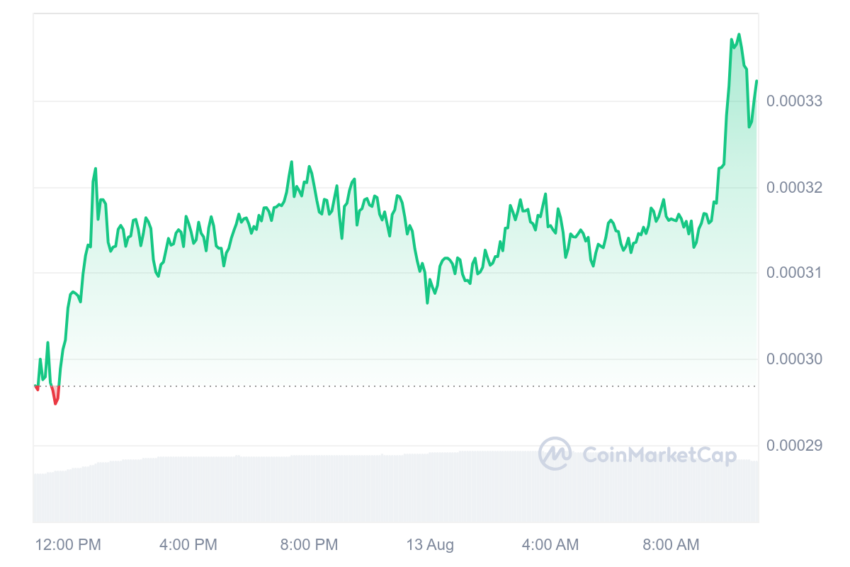
Task: Click the 0.00031 price axis label
Action: (794, 273)
